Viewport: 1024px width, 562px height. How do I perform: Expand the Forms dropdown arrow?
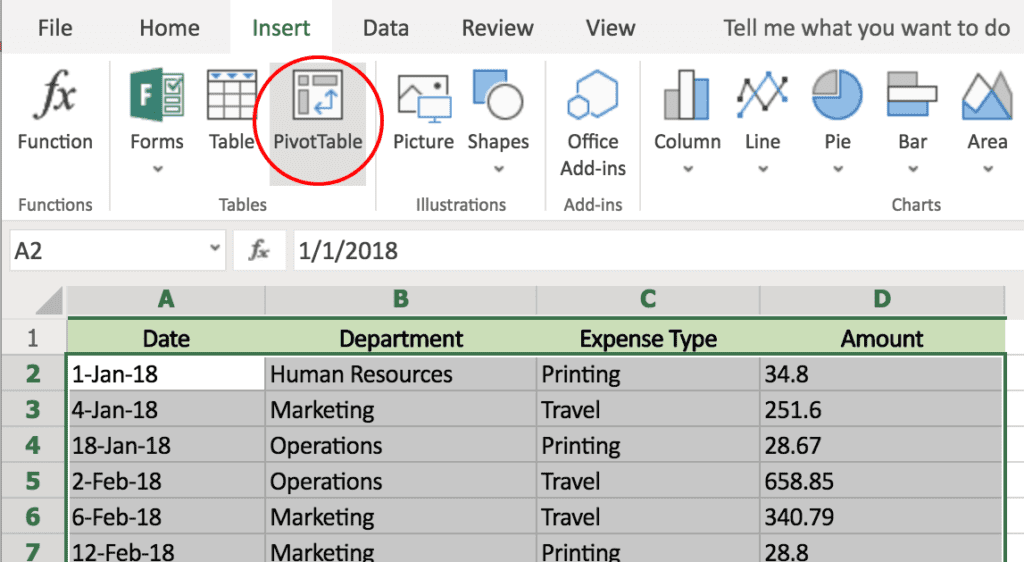157,169
